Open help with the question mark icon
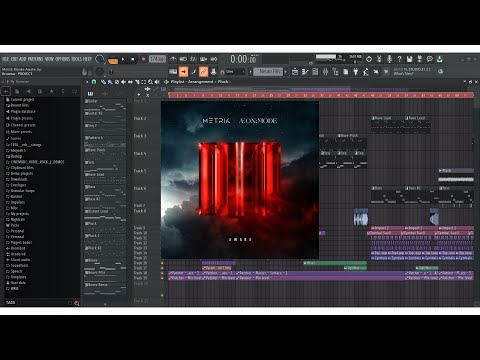The image size is (480, 360). (x=399, y=59)
